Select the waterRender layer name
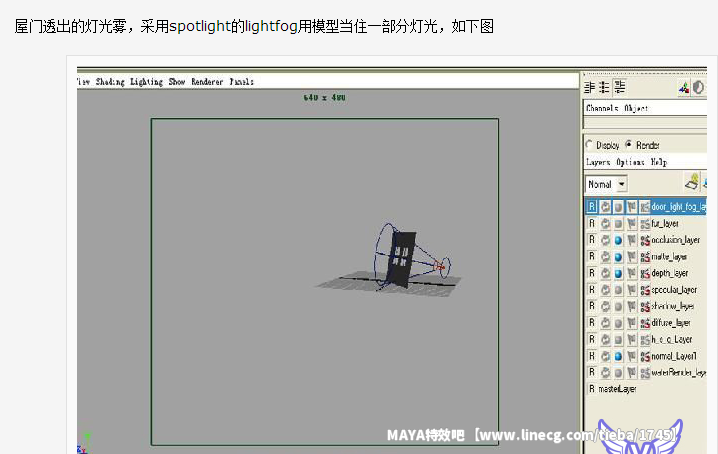The height and width of the screenshot is (454, 718). coord(679,373)
